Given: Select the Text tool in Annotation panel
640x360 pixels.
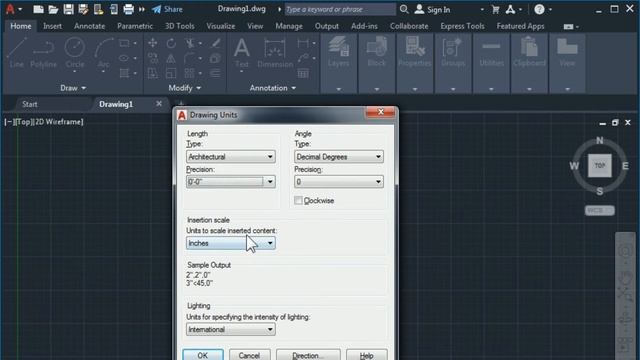Looking at the screenshot, I should point(242,52).
